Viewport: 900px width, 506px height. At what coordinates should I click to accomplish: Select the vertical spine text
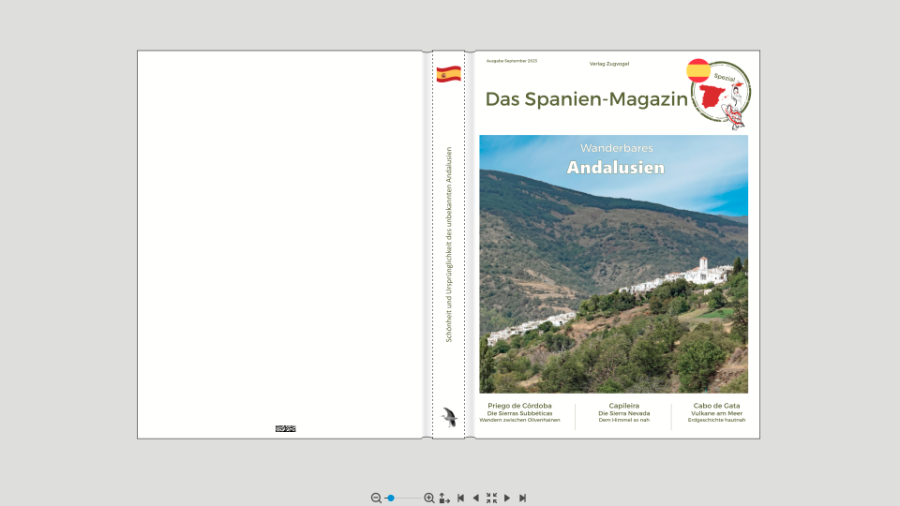449,245
